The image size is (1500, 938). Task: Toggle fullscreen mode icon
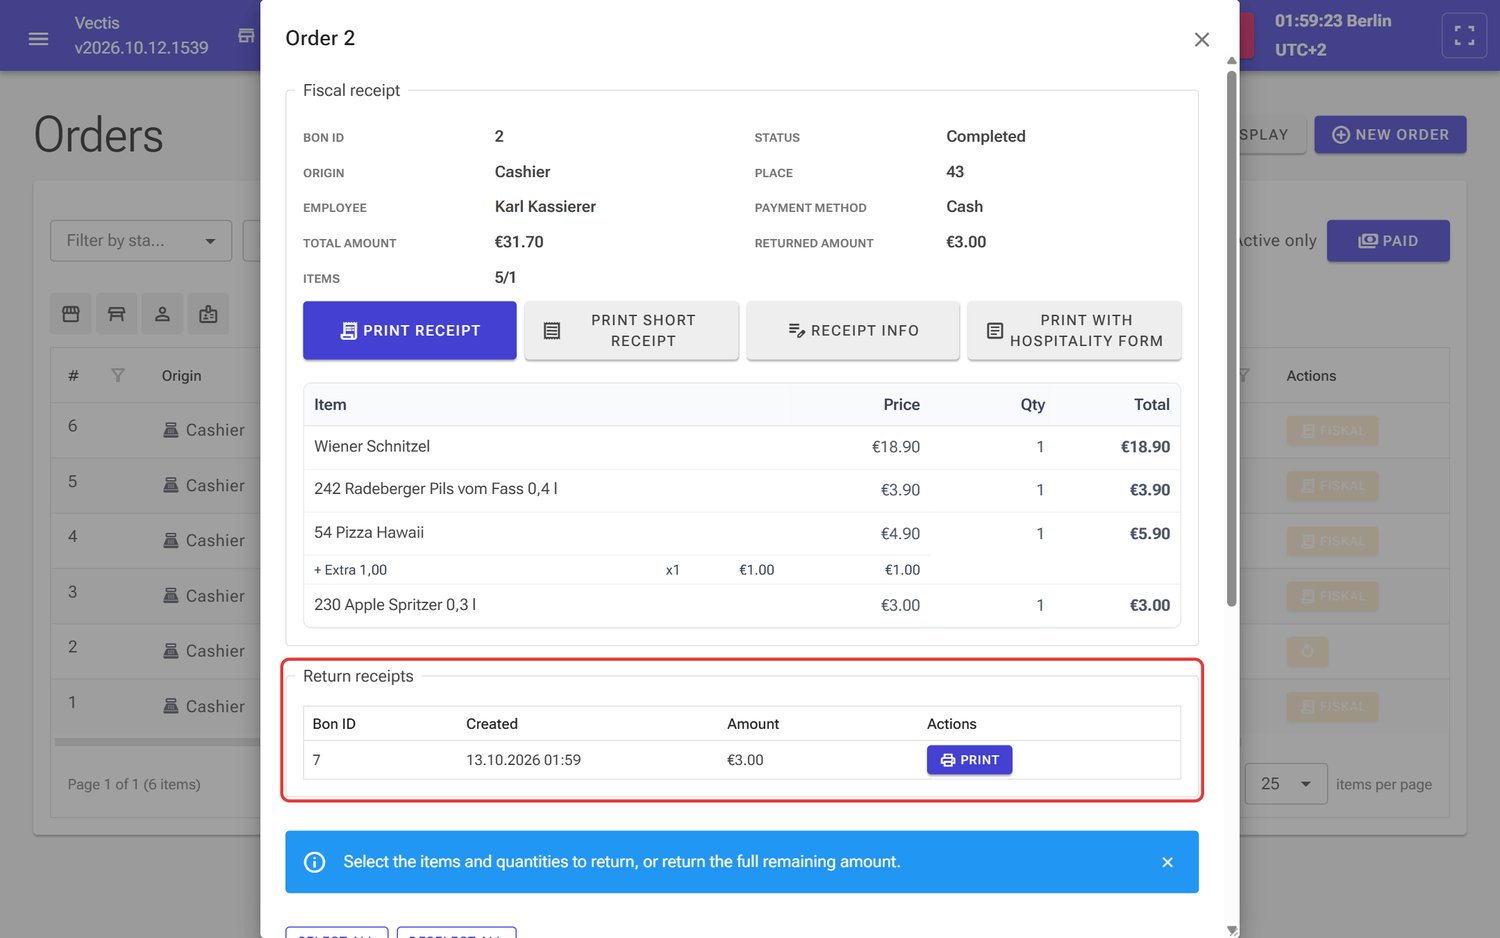[1464, 36]
